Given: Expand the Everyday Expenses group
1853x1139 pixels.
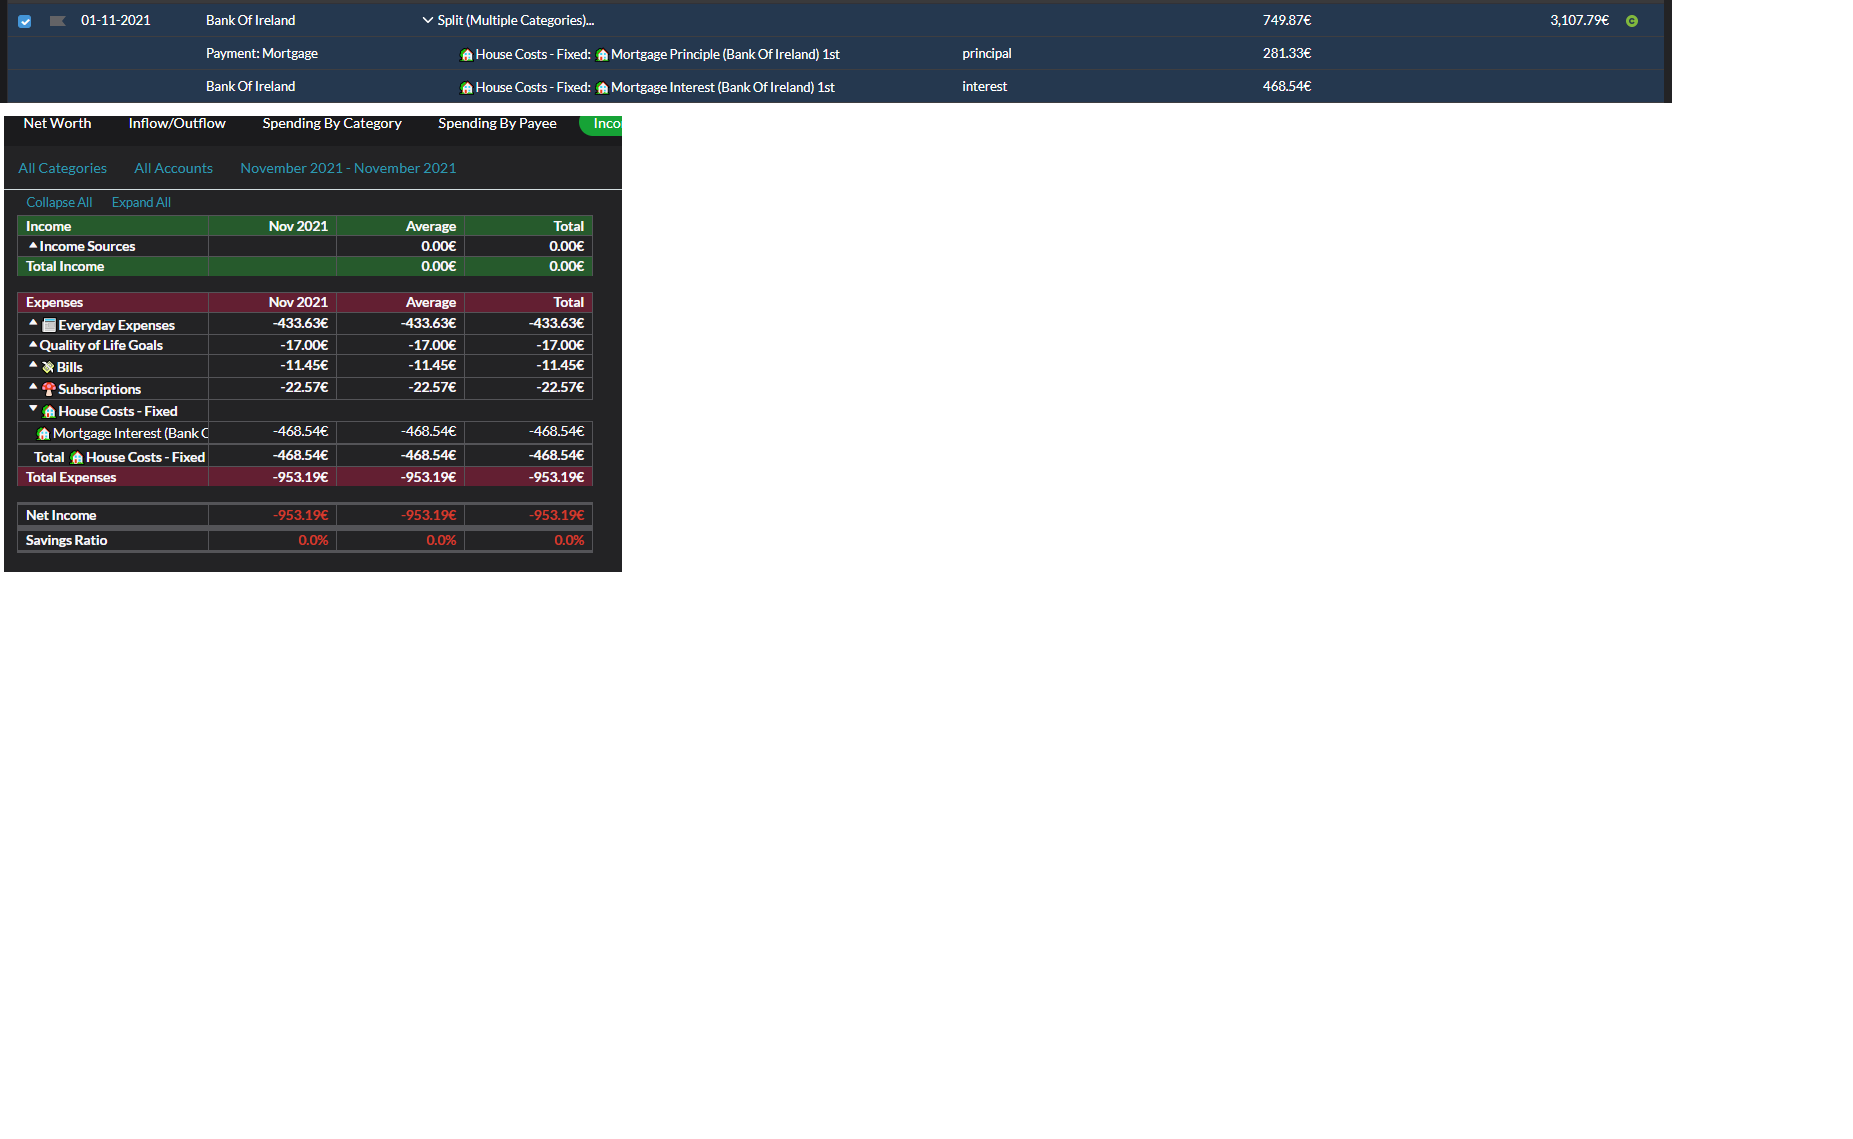Looking at the screenshot, I should (x=33, y=323).
